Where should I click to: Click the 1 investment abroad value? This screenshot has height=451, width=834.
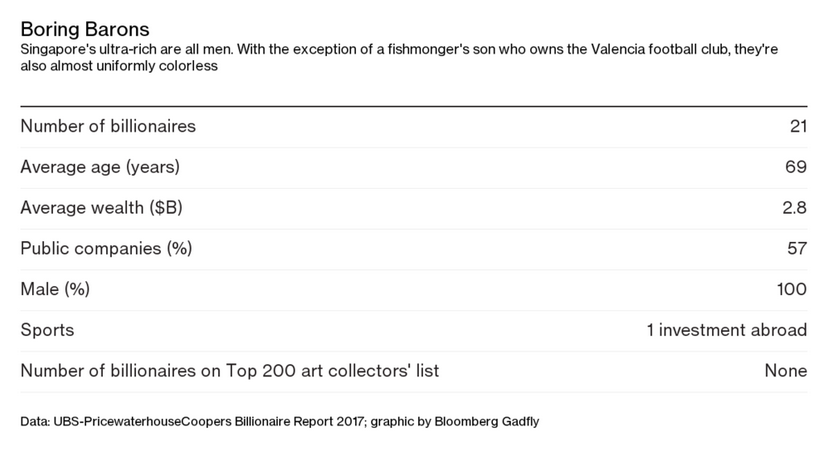(x=727, y=330)
